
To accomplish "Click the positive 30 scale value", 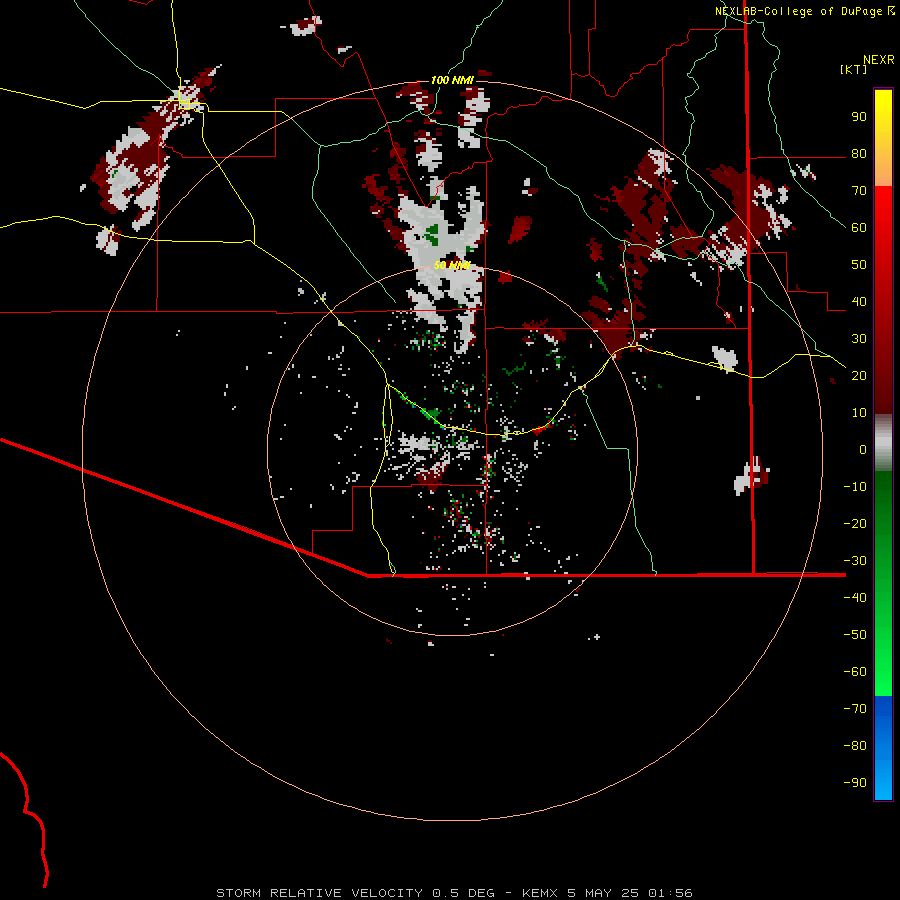I will (859, 339).
